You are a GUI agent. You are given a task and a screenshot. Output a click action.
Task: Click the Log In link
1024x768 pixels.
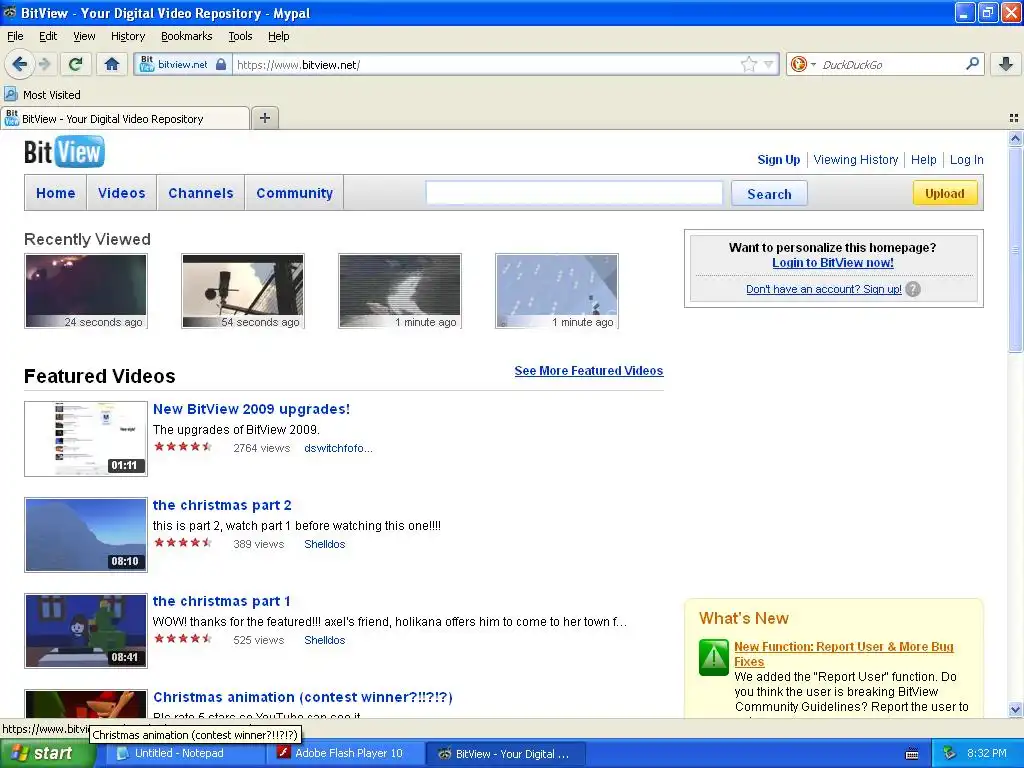point(967,159)
